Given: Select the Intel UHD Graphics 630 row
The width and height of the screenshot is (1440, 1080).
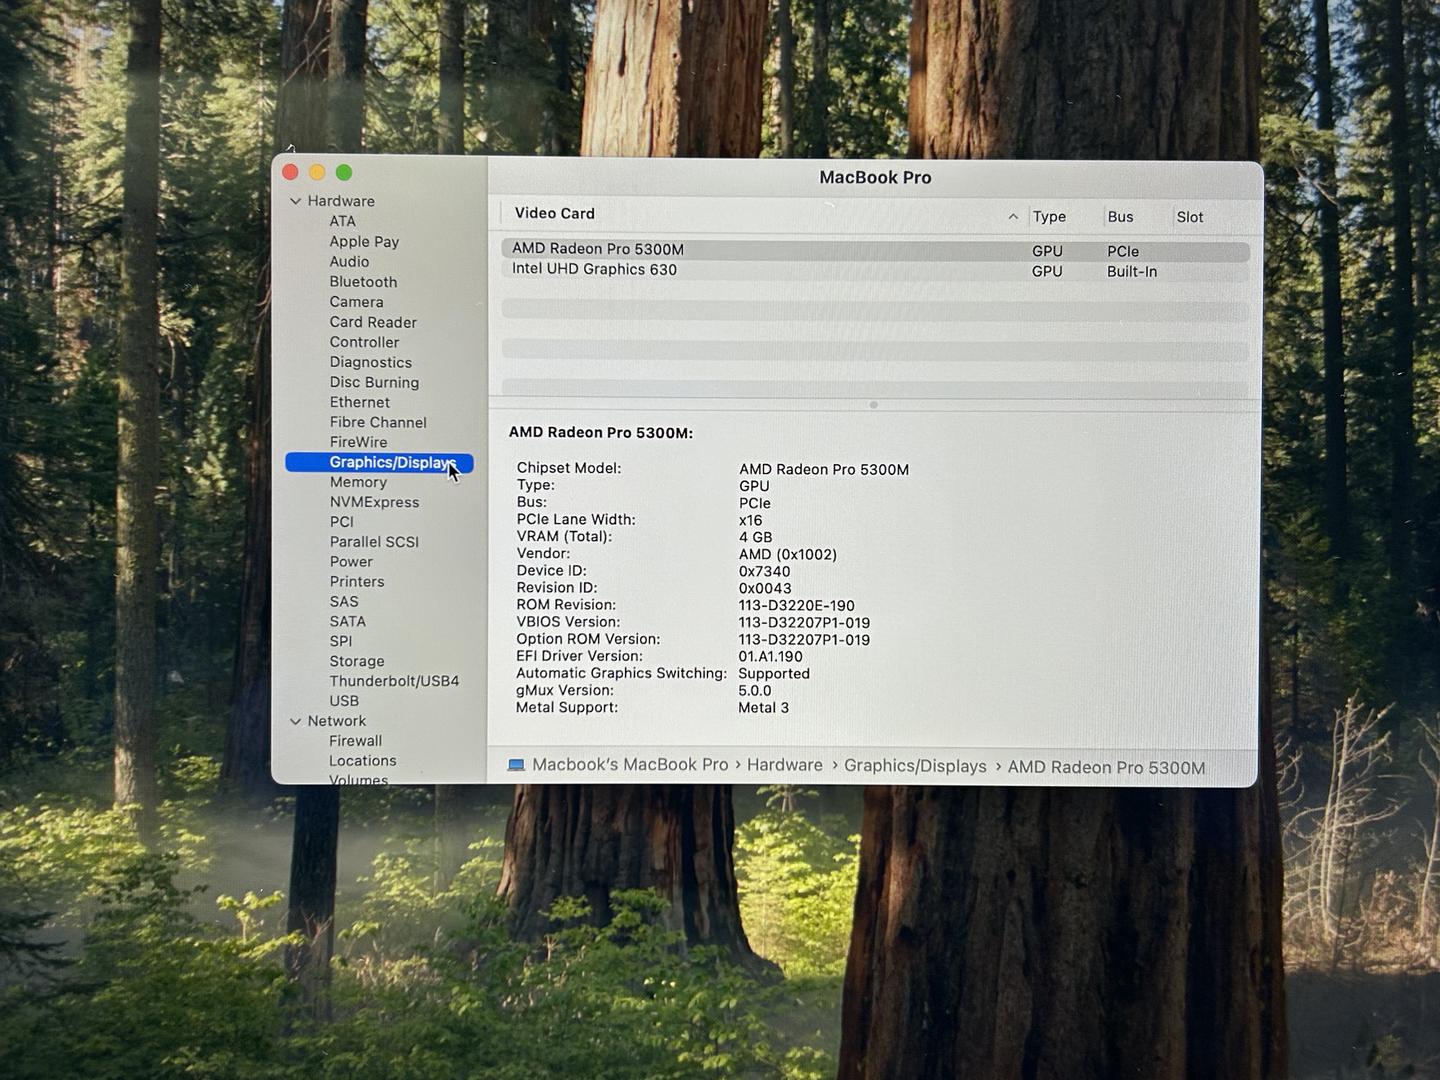Looking at the screenshot, I should point(875,270).
